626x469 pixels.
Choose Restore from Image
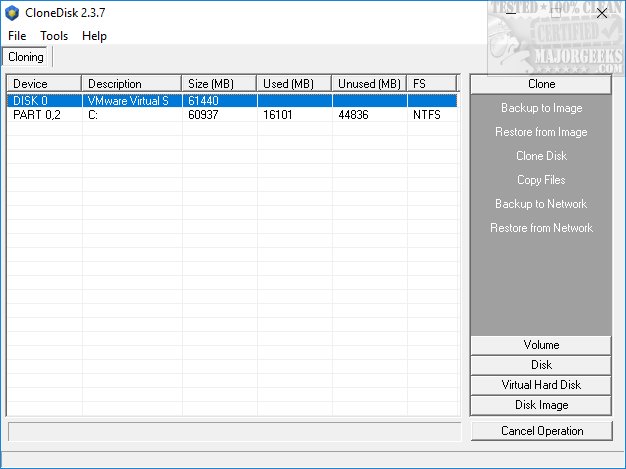point(541,132)
